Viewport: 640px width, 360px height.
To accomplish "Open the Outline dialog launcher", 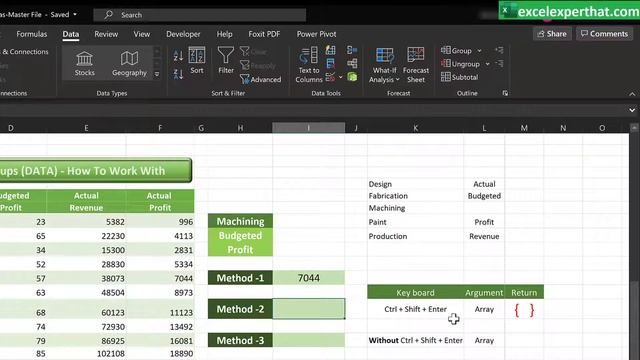I will click(505, 93).
